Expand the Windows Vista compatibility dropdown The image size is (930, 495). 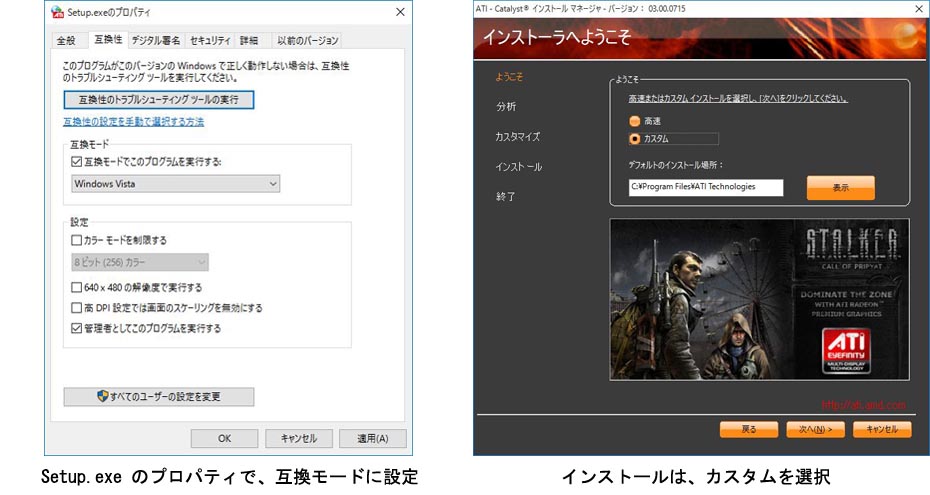click(176, 184)
